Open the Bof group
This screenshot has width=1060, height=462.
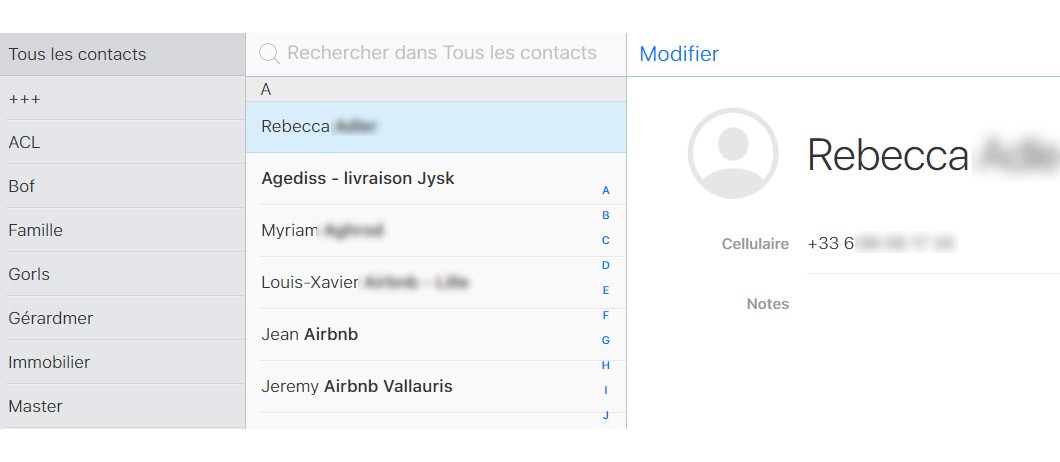pyautogui.click(x=22, y=186)
